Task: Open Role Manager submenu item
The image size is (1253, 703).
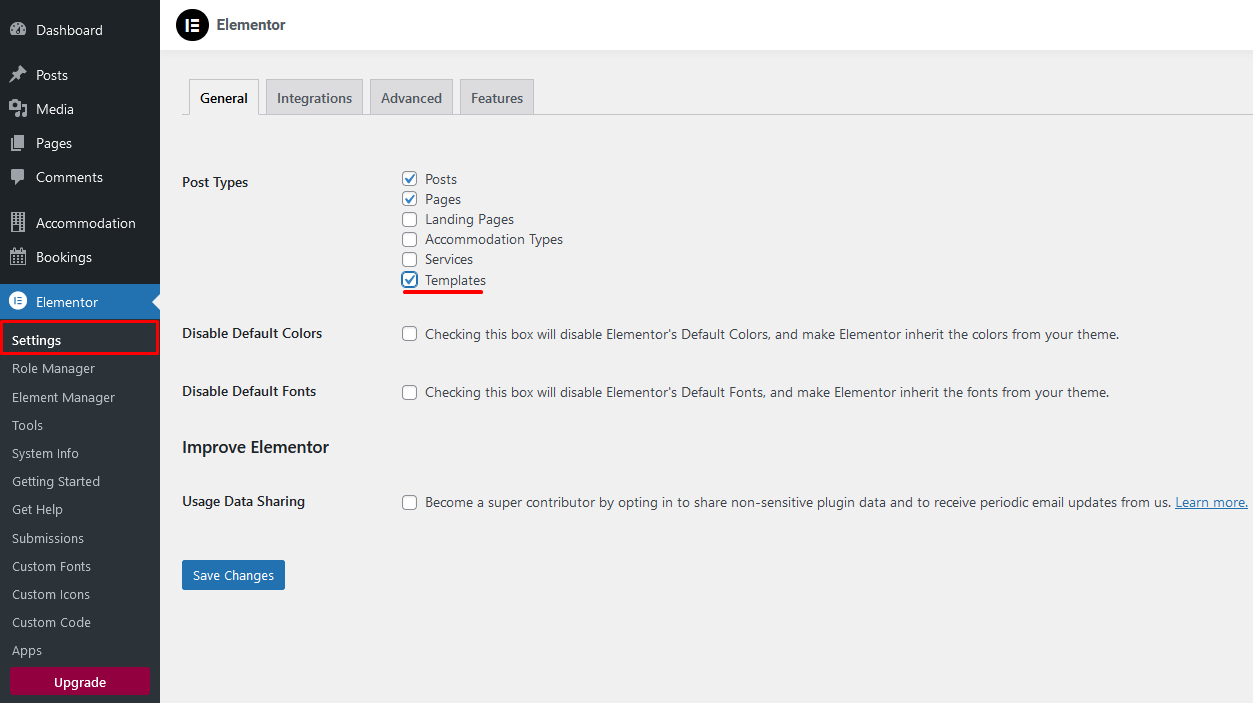Action: point(80,368)
